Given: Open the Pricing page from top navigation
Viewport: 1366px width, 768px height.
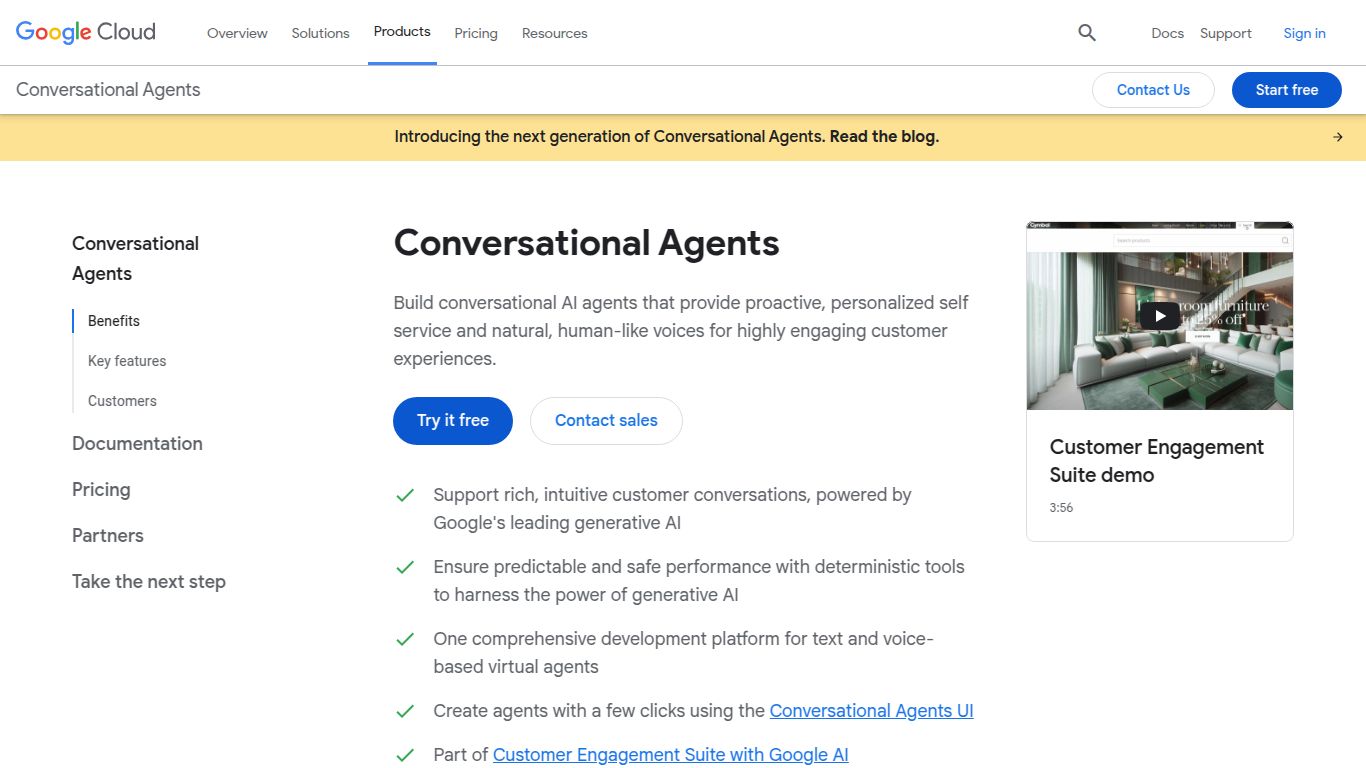Looking at the screenshot, I should (476, 33).
